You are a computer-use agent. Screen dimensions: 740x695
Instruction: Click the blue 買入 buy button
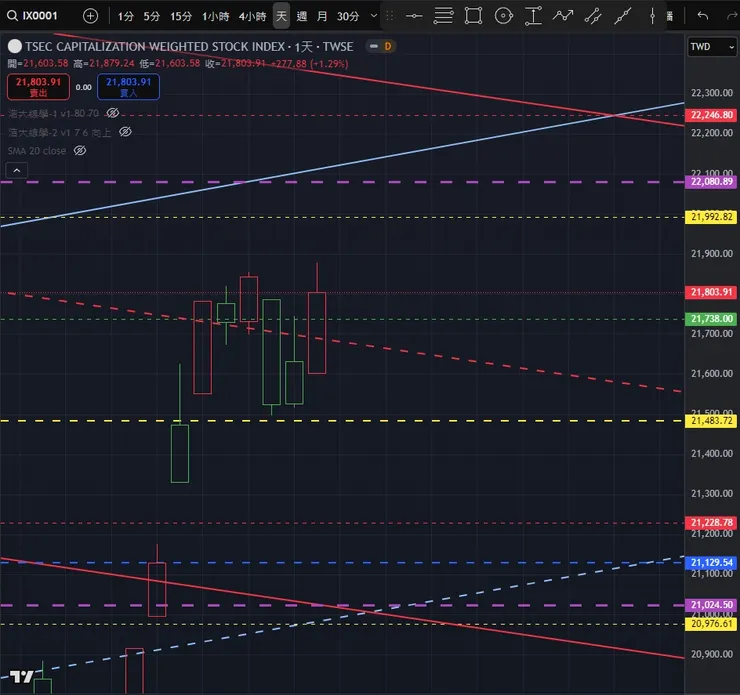128,87
